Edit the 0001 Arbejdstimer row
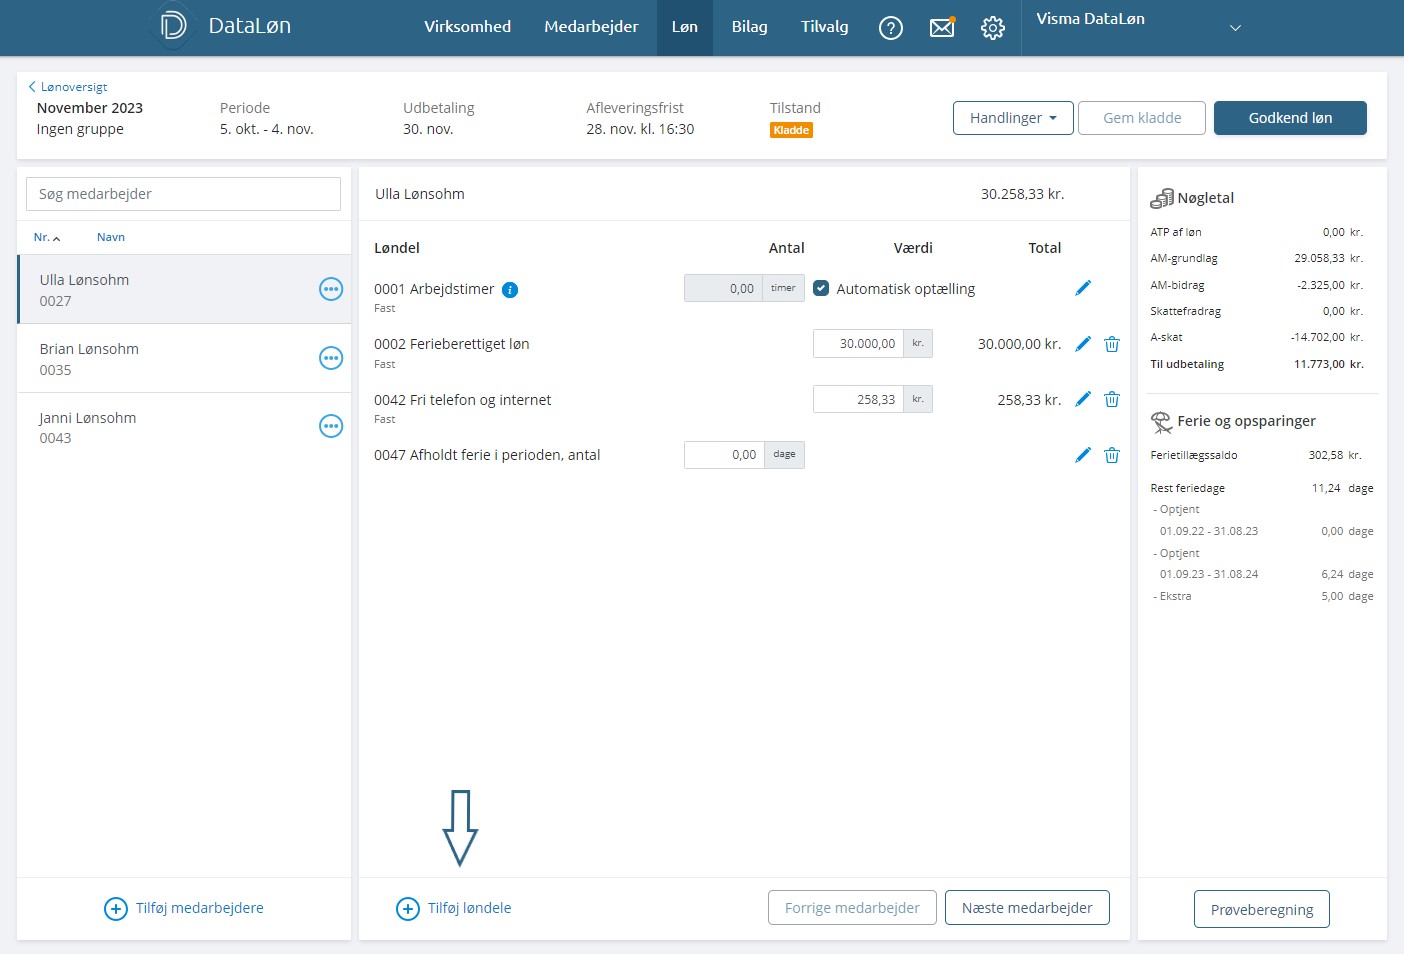Screen dimensions: 1404x954 coord(1082,288)
